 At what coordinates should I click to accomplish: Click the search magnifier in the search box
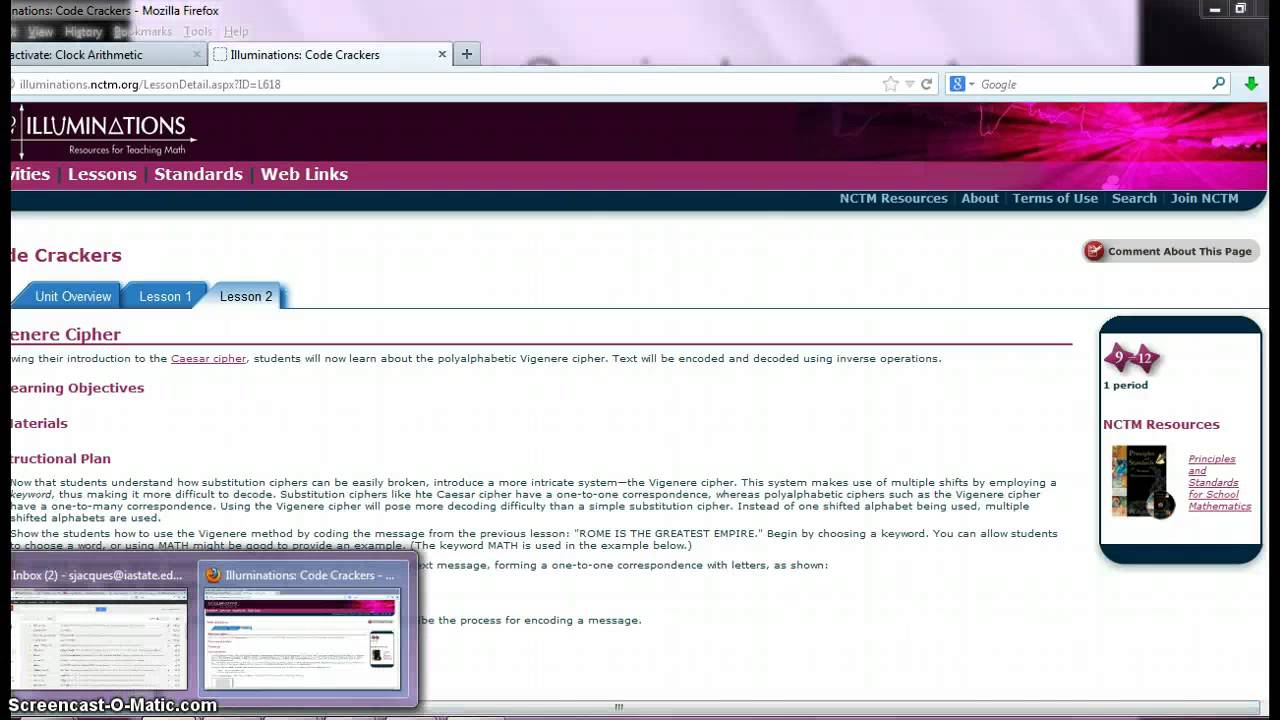point(1219,84)
